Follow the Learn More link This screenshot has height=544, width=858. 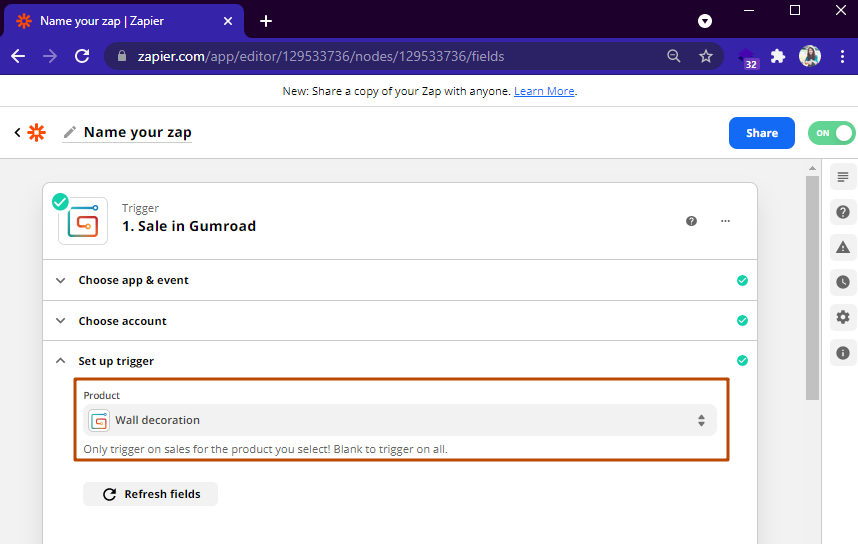tap(544, 91)
